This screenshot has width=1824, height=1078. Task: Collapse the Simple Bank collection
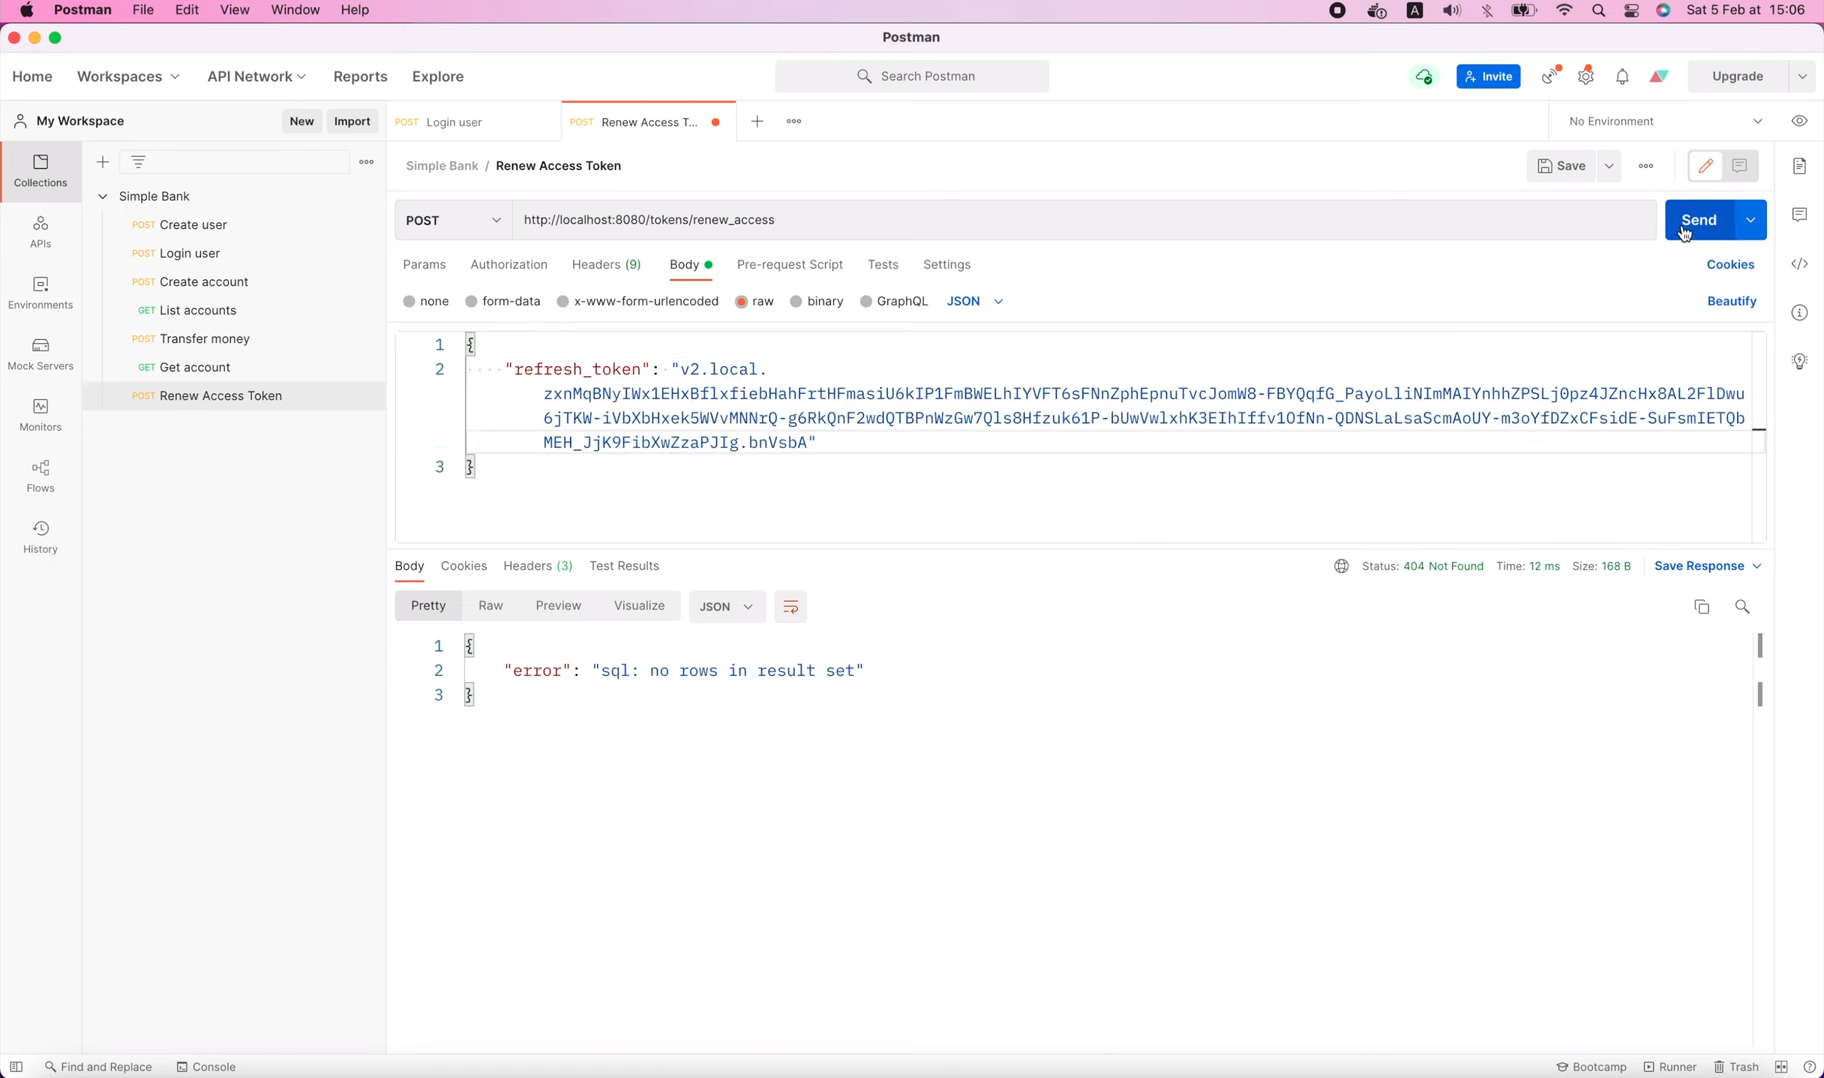point(102,196)
